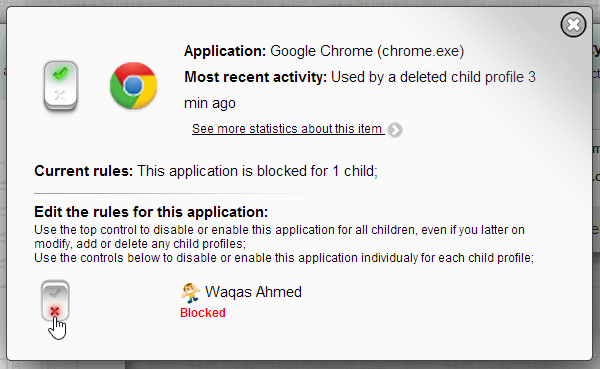This screenshot has width=600, height=369.
Task: Click the gray X on the all-children toggle
Action: 60,95
